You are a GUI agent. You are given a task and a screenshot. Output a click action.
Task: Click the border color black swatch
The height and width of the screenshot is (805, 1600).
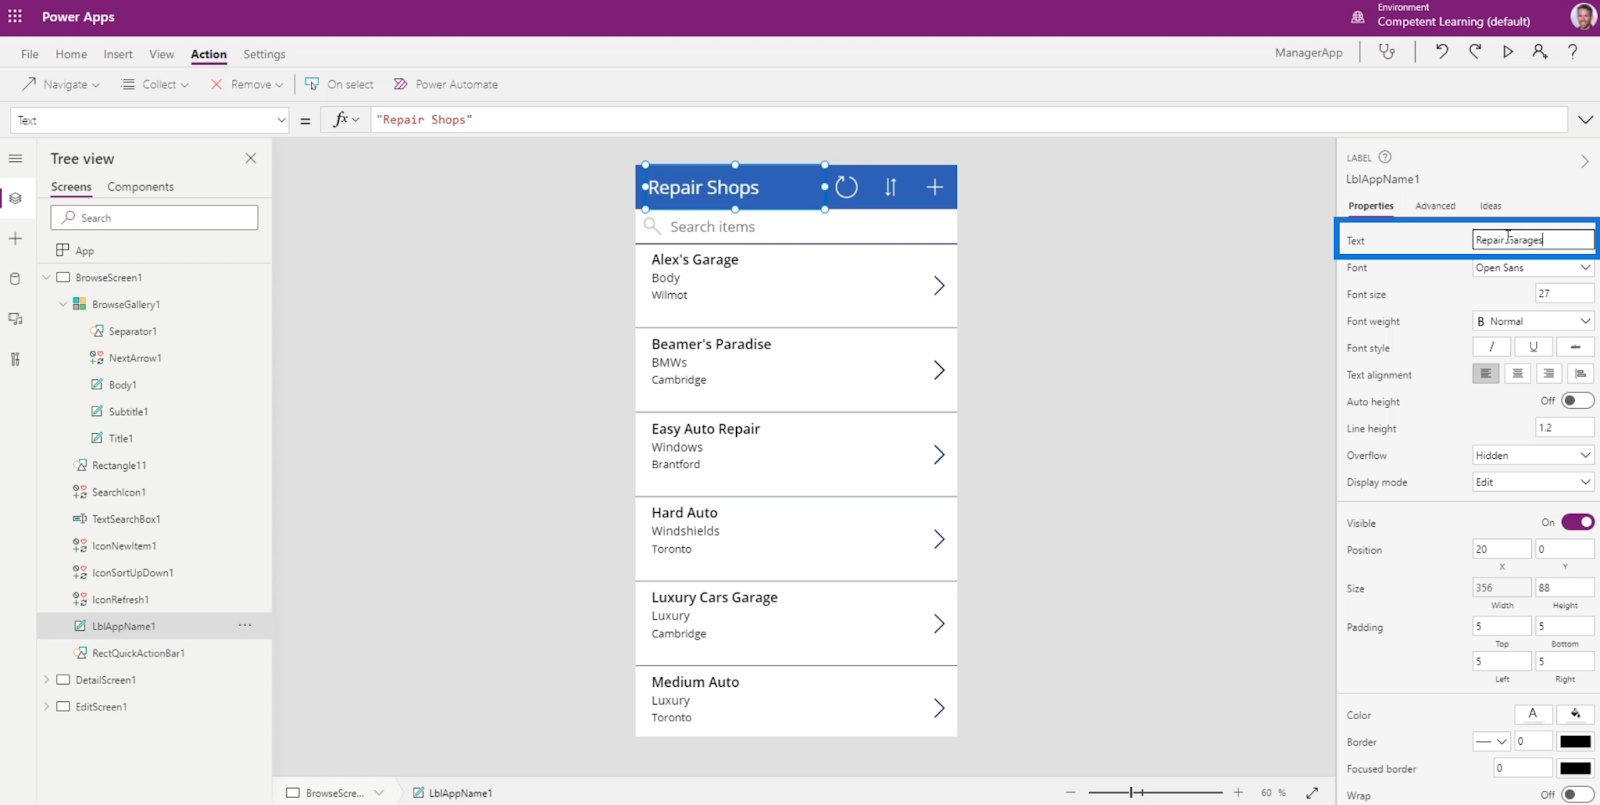tap(1575, 741)
